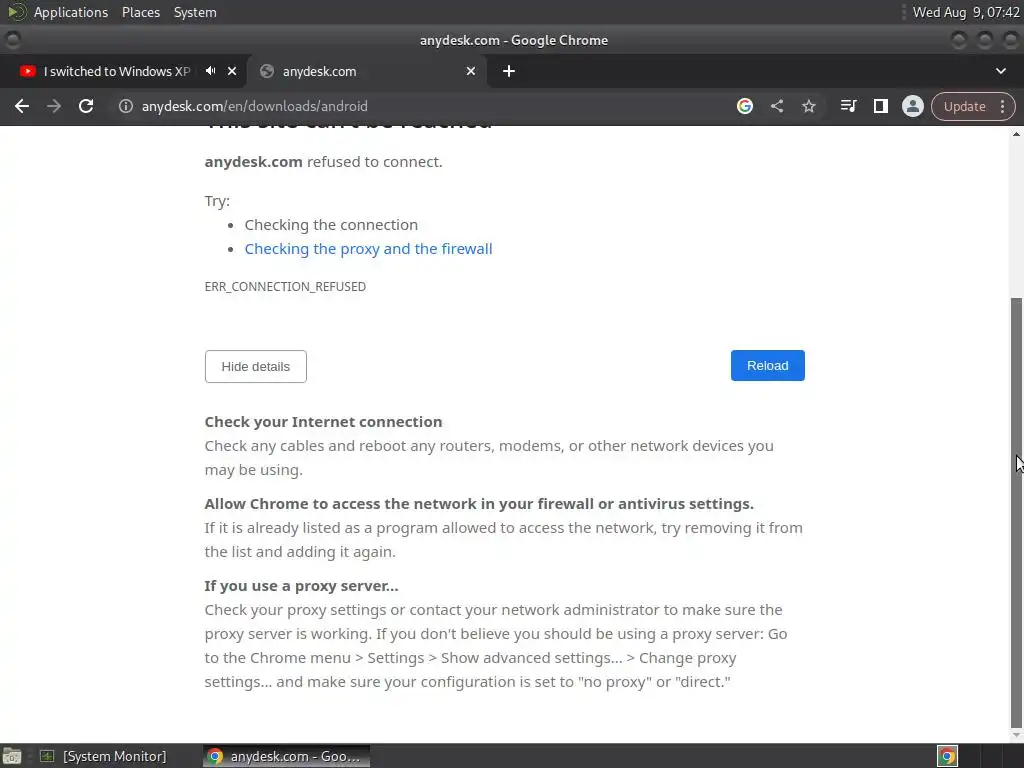Image resolution: width=1024 pixels, height=768 pixels.
Task: Close the 'I switched to Windows XP' tab
Action: point(232,71)
